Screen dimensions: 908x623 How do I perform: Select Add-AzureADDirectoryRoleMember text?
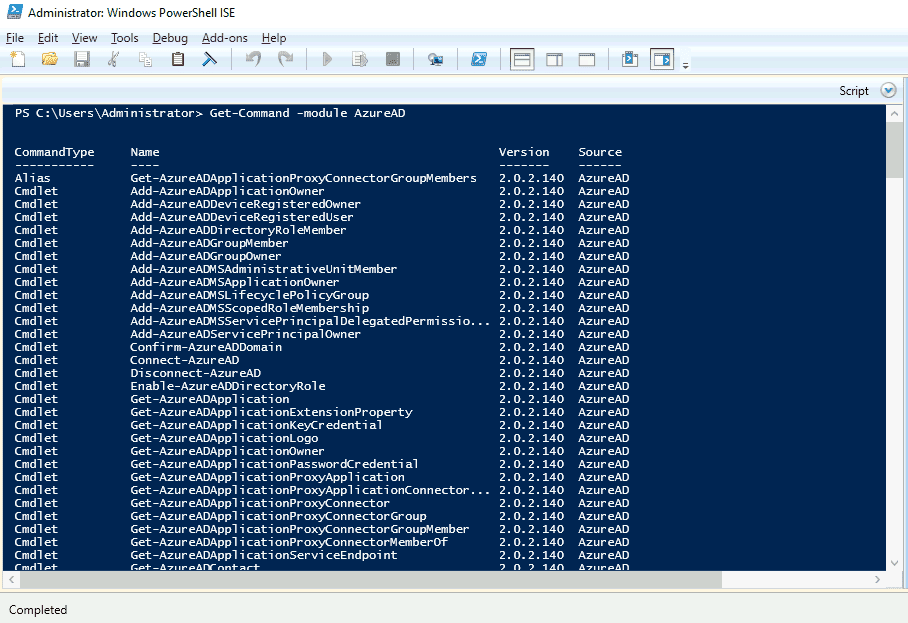[x=238, y=230]
